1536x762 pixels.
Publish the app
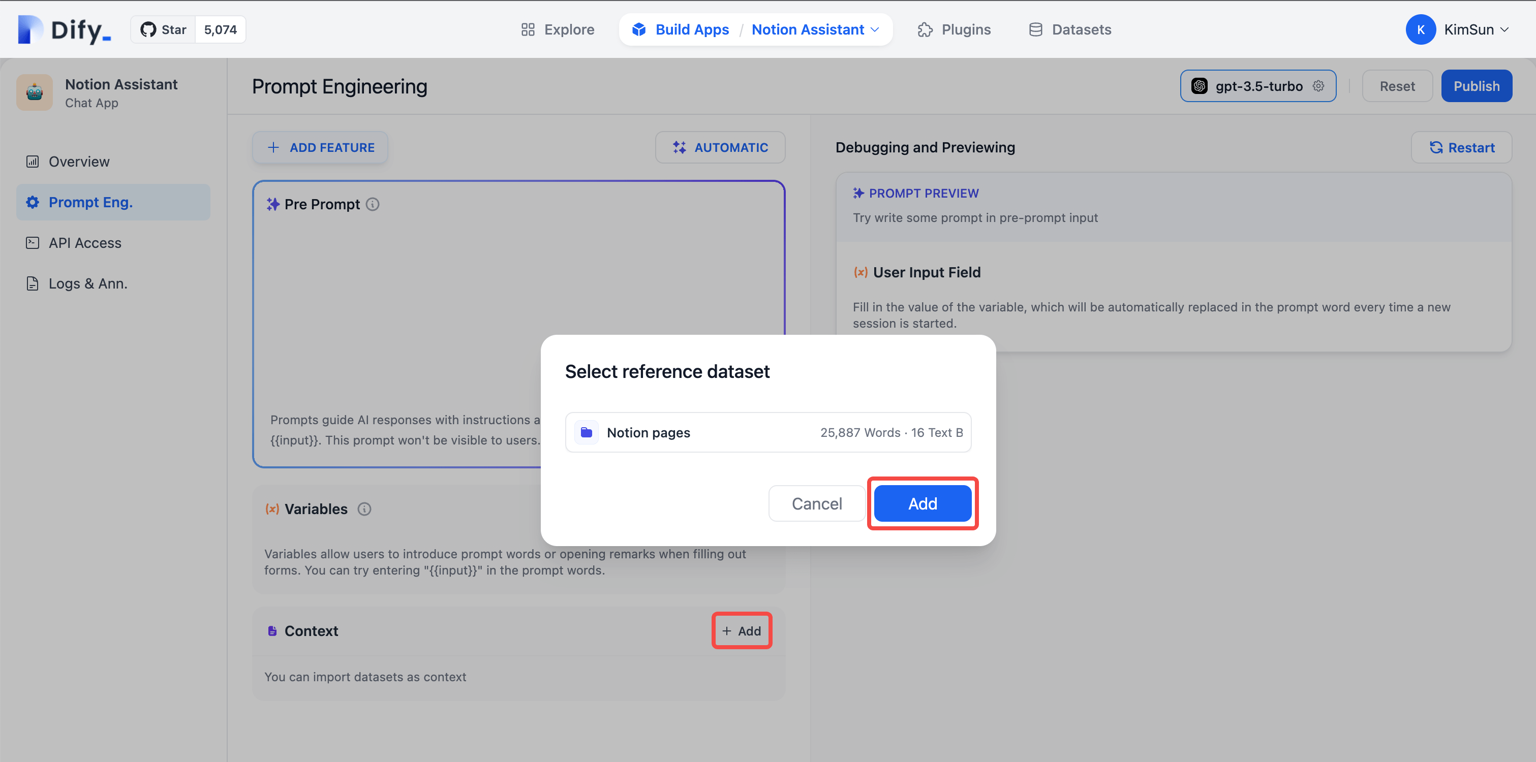tap(1476, 86)
